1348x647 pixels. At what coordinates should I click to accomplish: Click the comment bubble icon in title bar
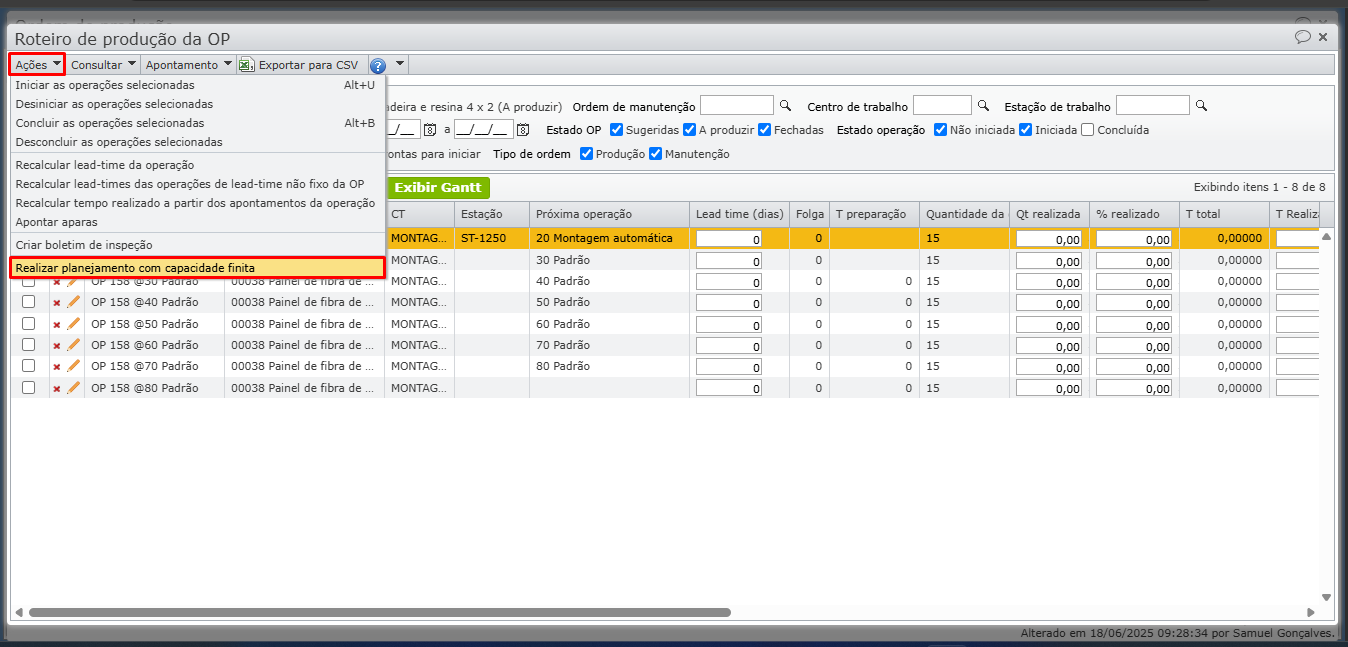1302,37
